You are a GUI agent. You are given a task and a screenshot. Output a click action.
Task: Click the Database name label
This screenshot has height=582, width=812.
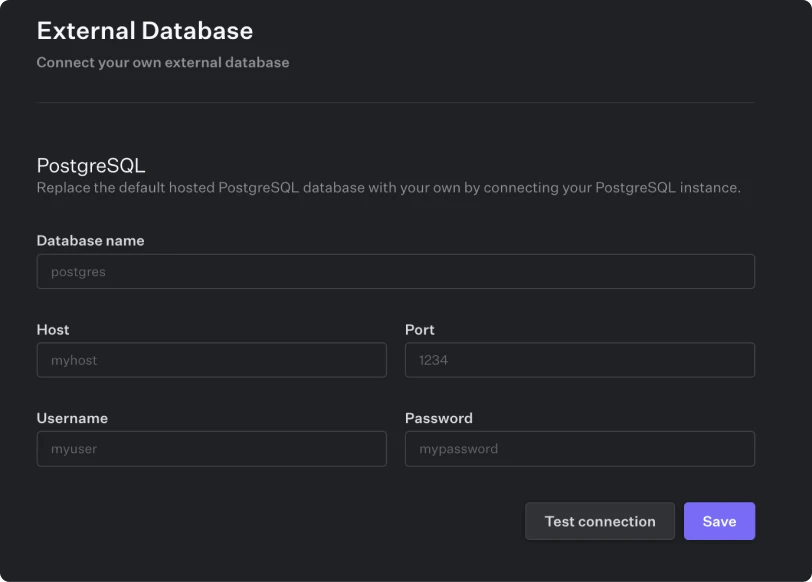[90, 241]
